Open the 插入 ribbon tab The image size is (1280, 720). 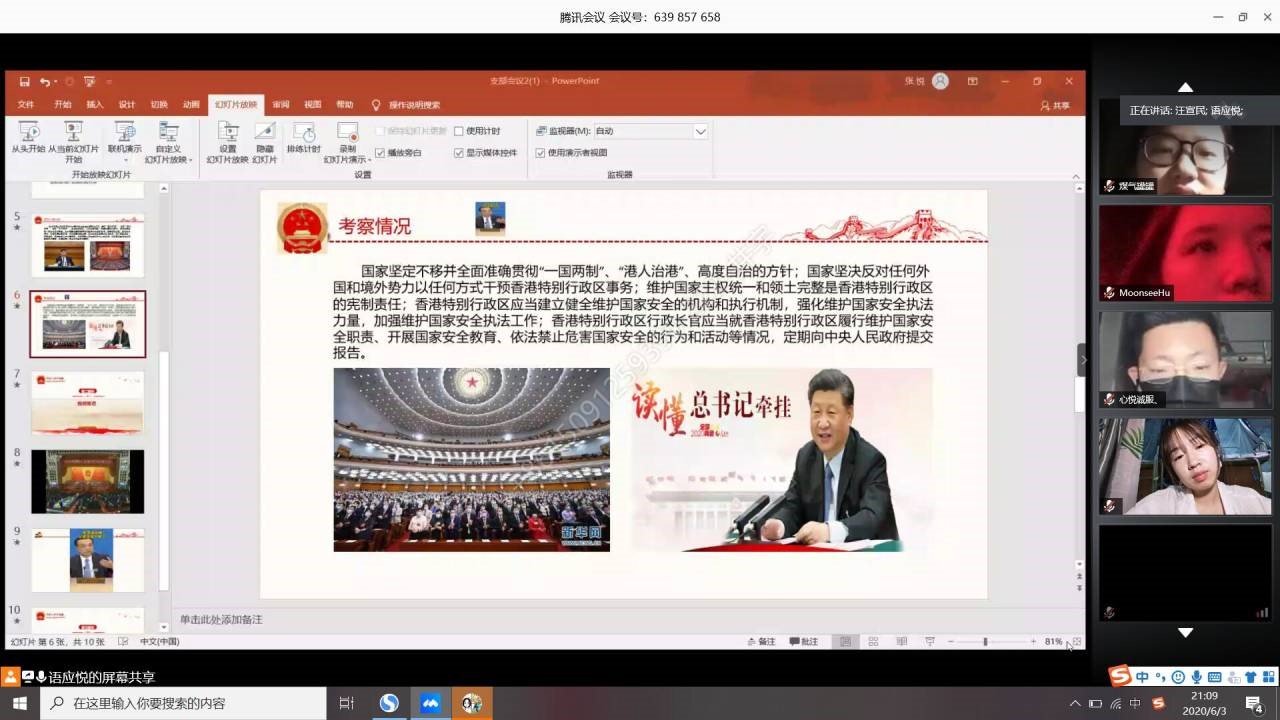95,105
